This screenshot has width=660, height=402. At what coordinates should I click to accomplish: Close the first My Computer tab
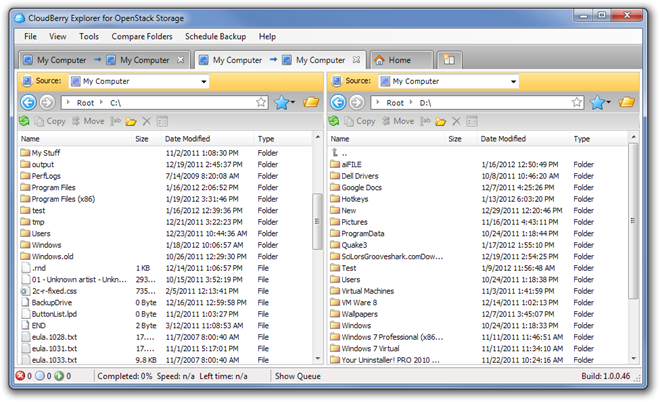[x=180, y=60]
